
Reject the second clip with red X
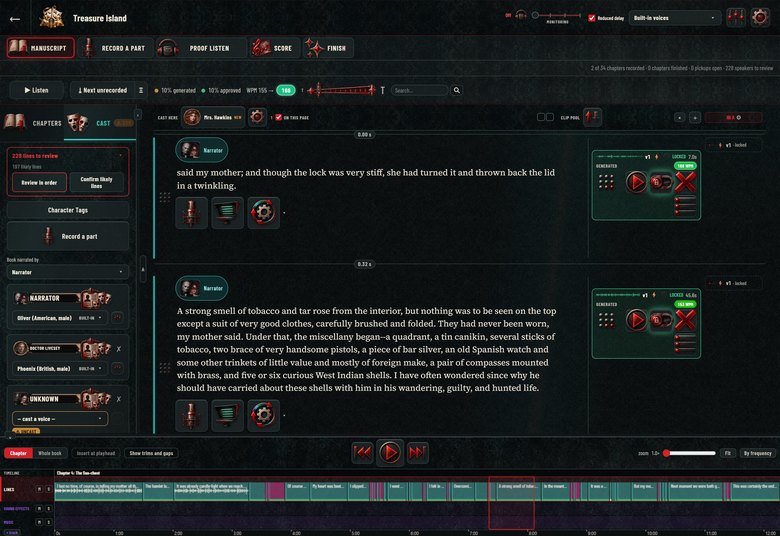(685, 320)
